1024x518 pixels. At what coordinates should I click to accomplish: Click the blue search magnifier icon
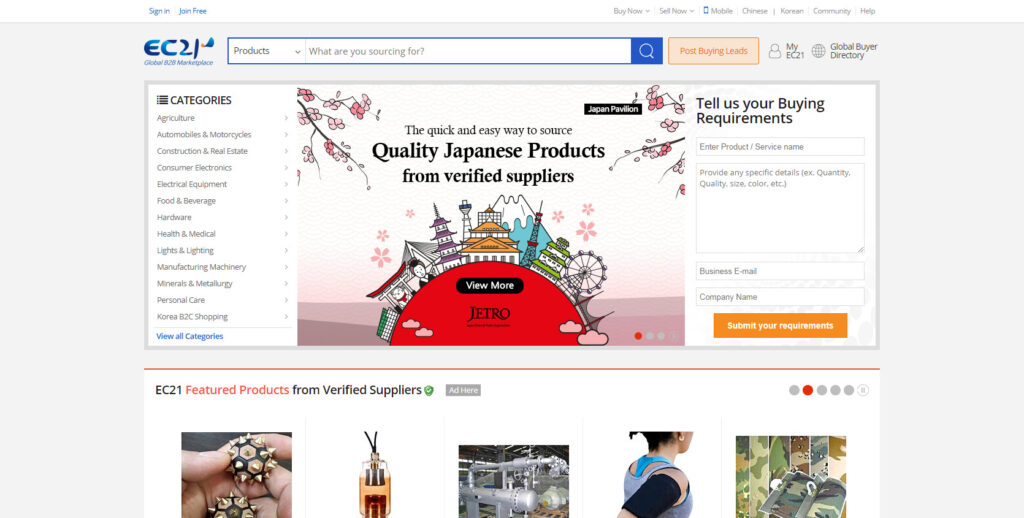(x=647, y=51)
